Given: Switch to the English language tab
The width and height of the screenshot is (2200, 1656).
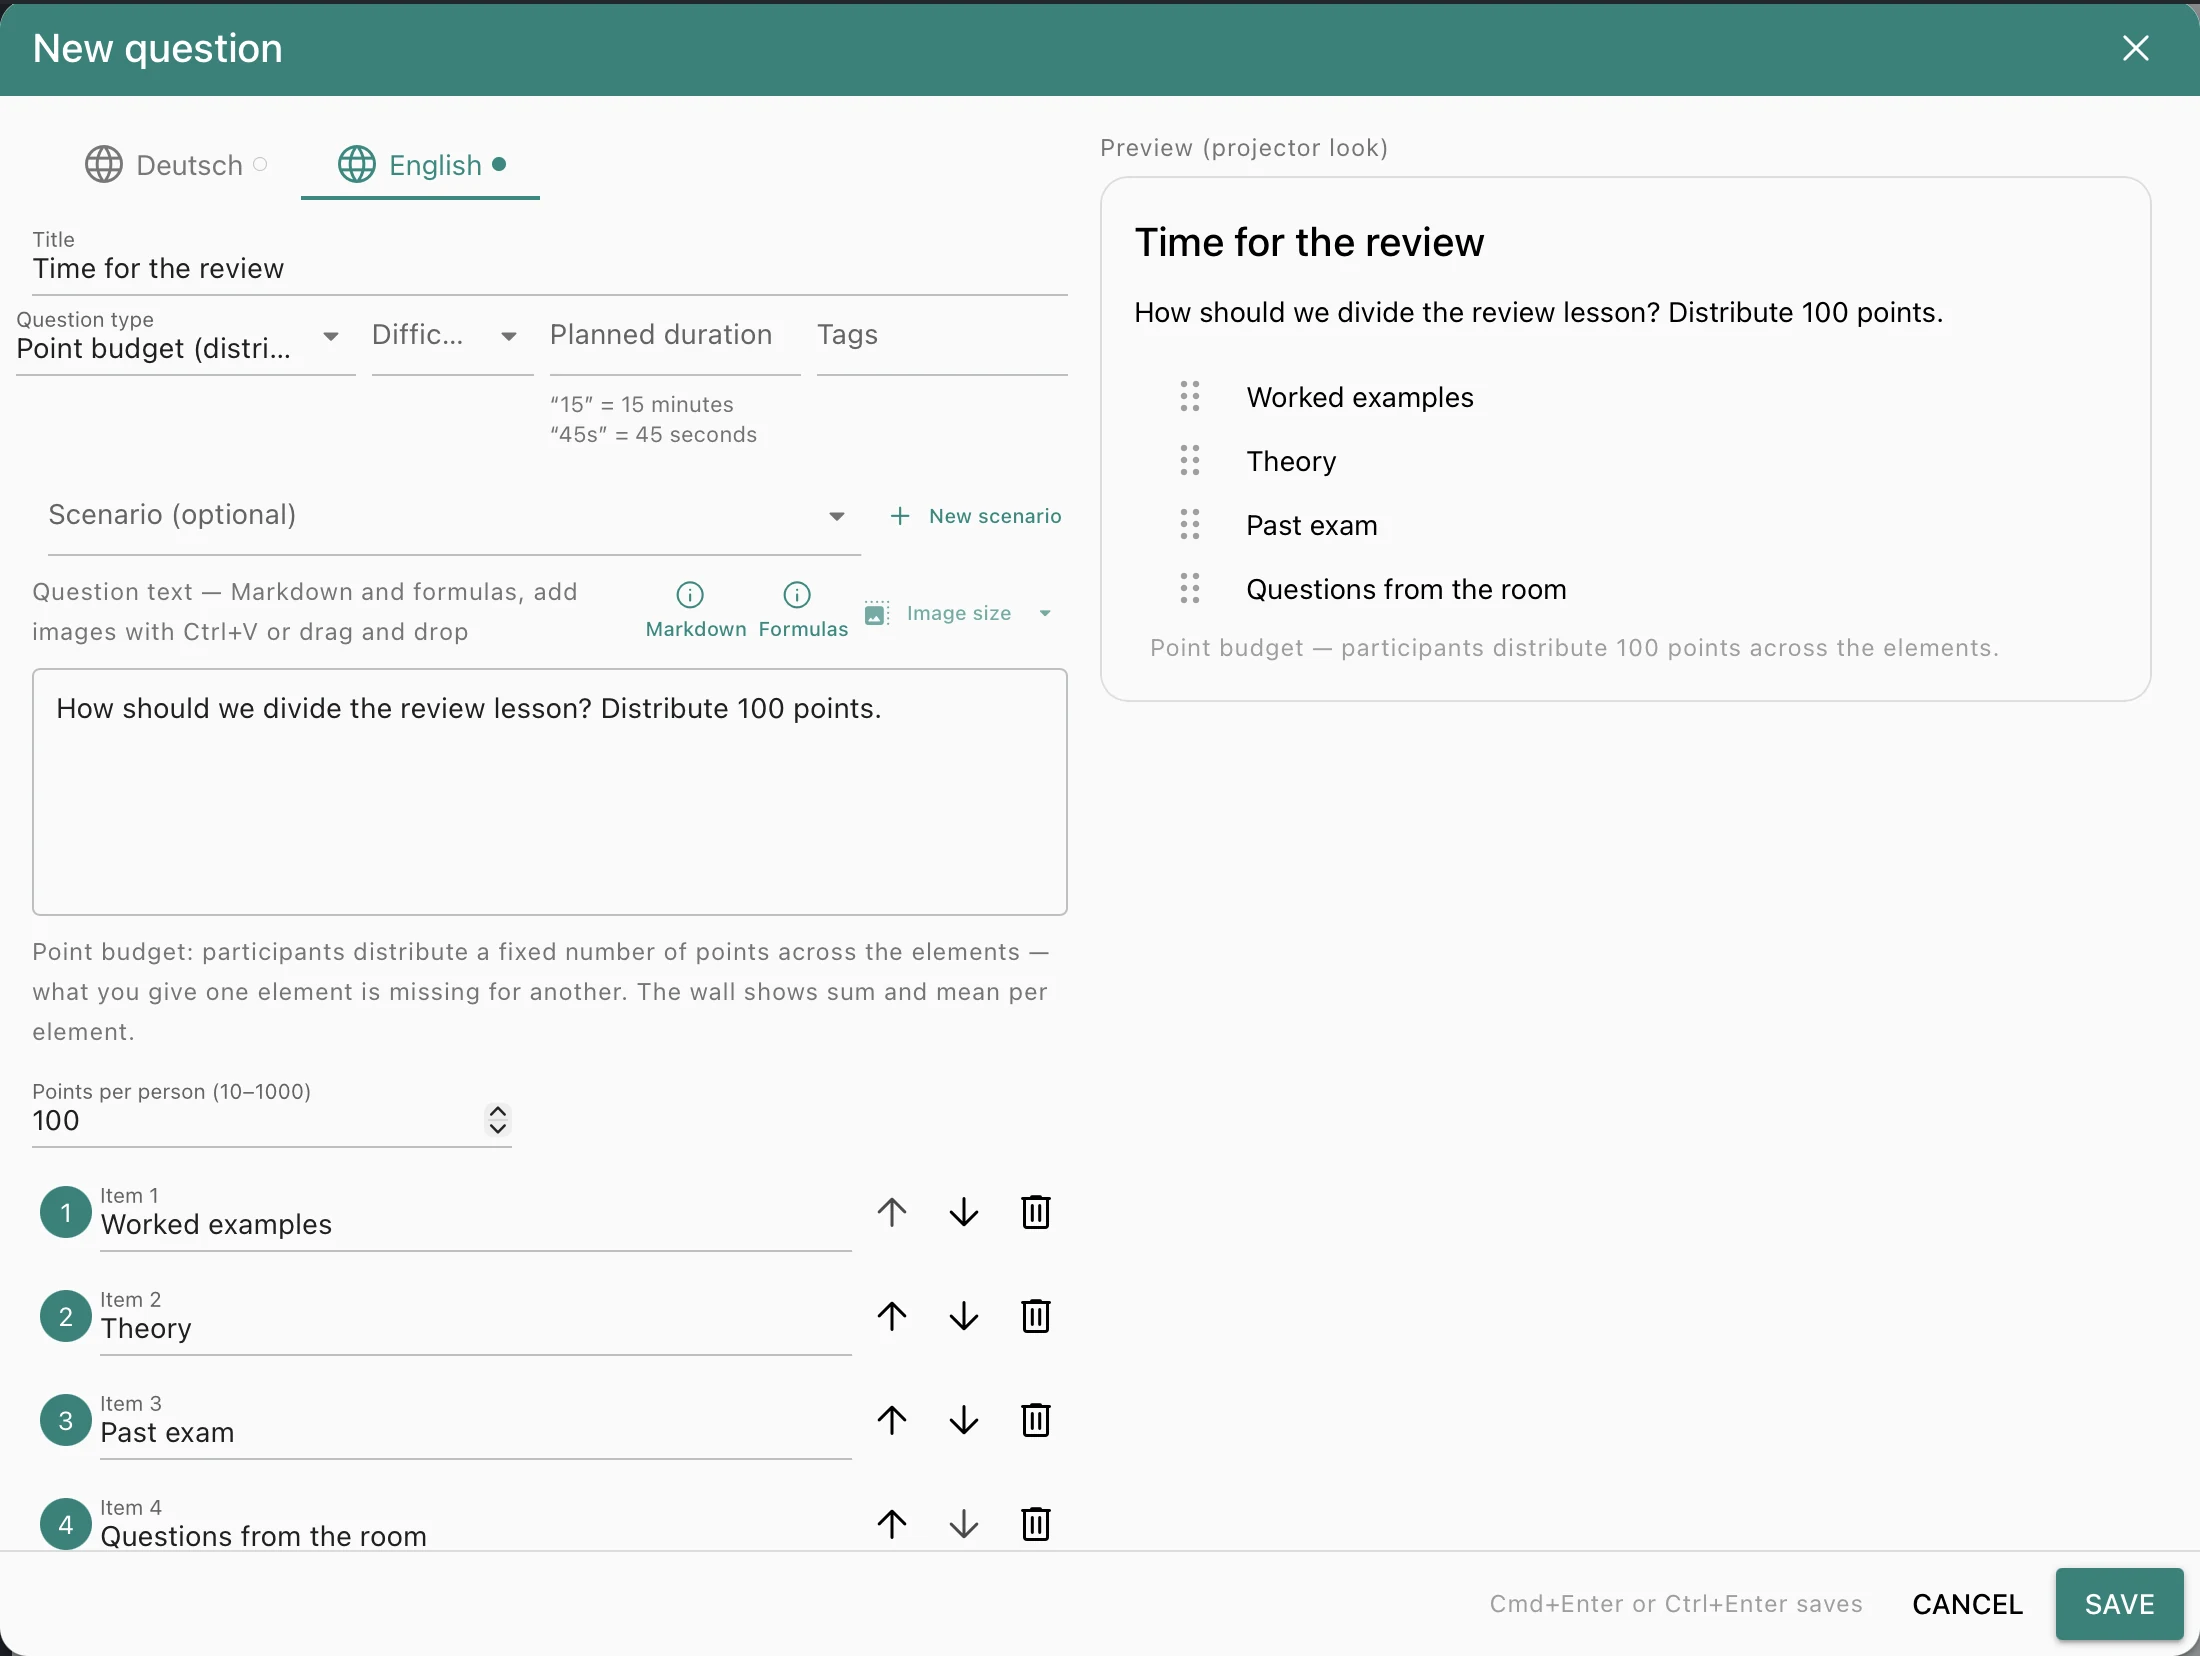Looking at the screenshot, I should click(x=420, y=165).
